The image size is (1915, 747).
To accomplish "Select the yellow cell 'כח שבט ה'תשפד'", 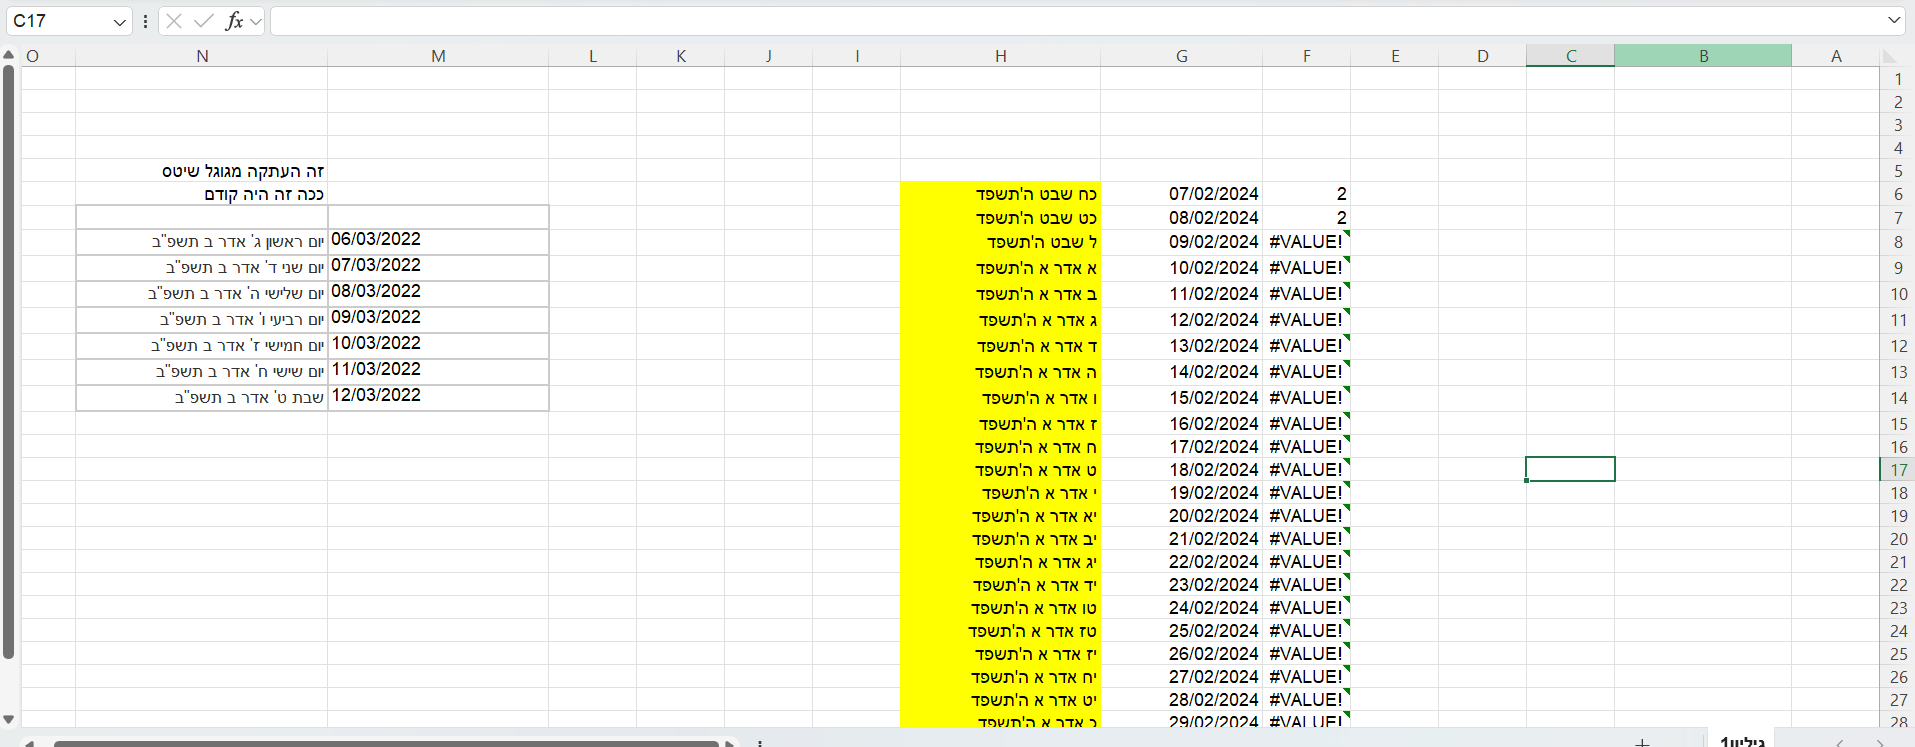I will 1000,194.
